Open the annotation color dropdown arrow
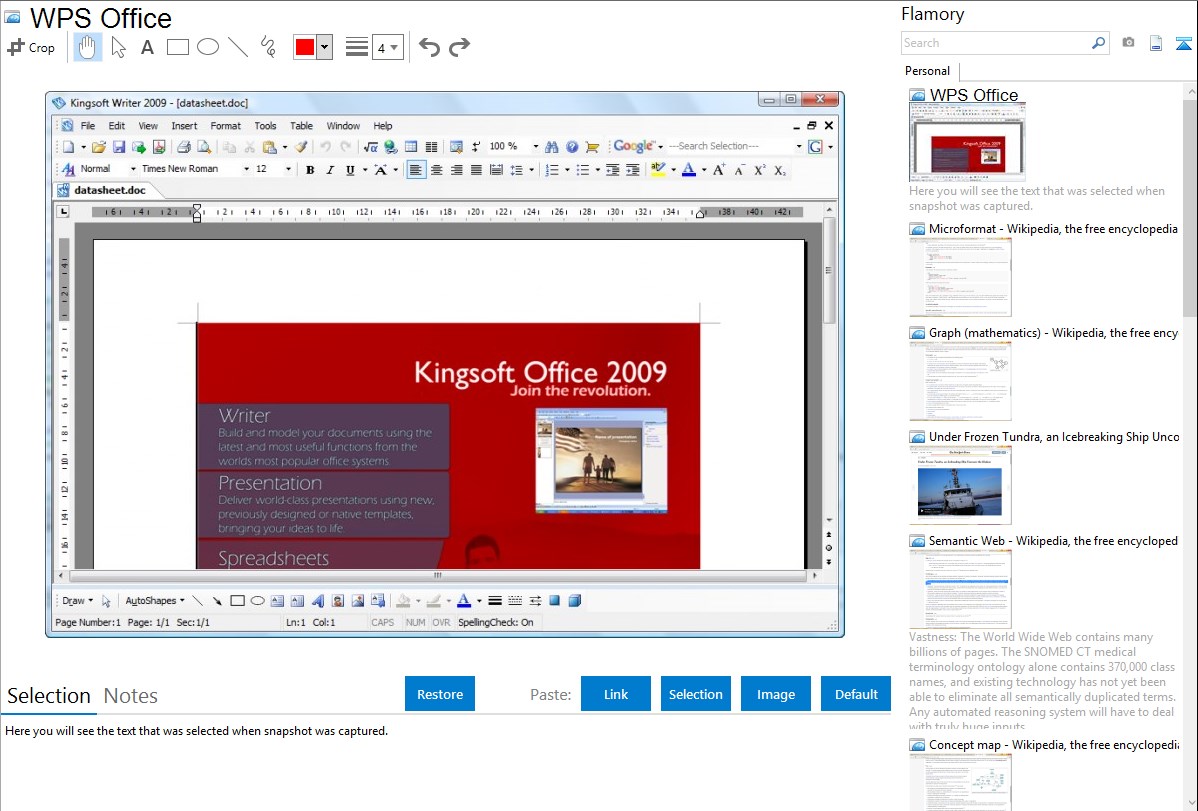The height and width of the screenshot is (811, 1198). pyautogui.click(x=325, y=47)
